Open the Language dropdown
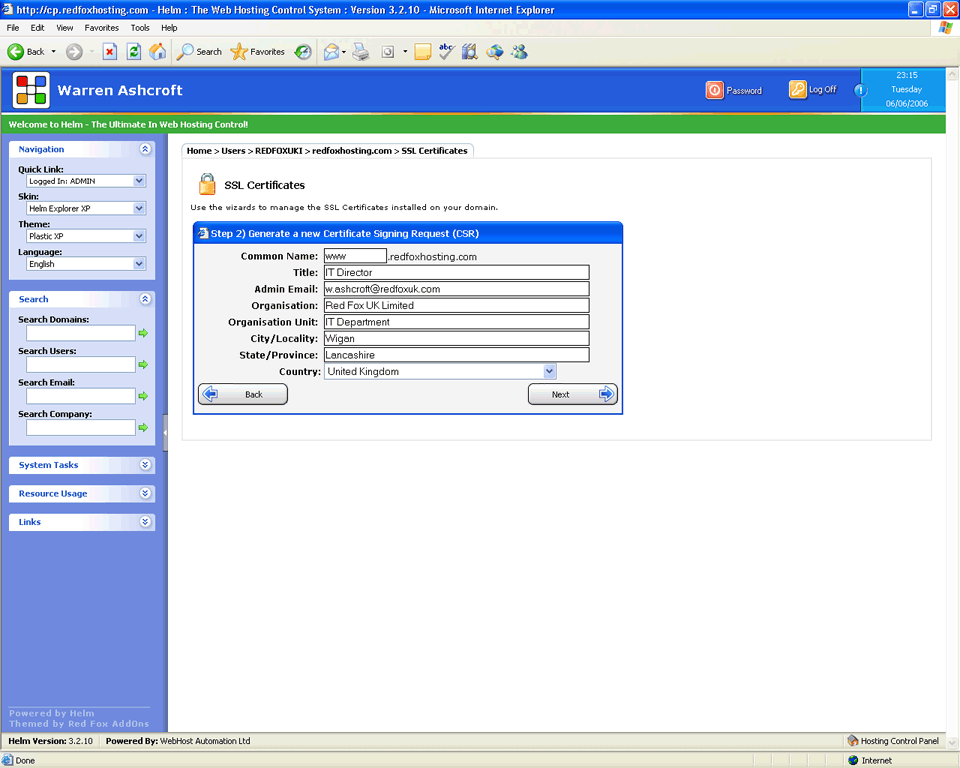 [x=86, y=264]
